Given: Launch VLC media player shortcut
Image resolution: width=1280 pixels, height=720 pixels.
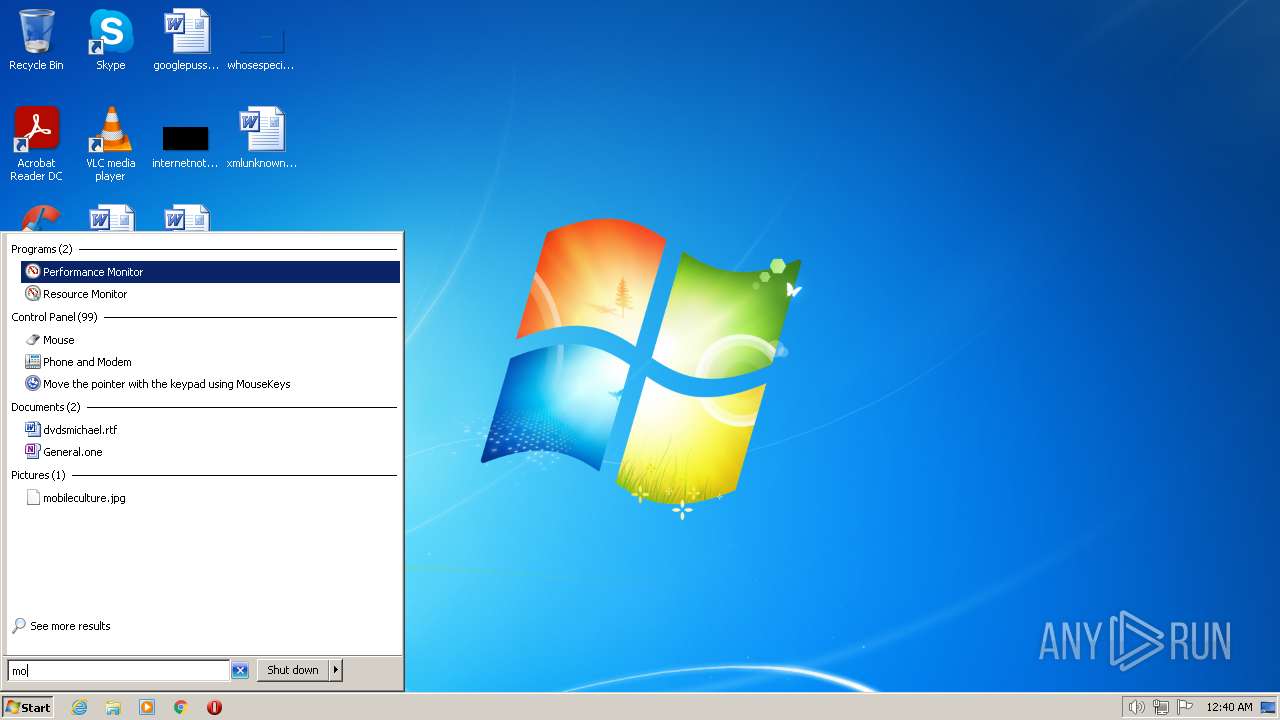Looking at the screenshot, I should tap(110, 144).
